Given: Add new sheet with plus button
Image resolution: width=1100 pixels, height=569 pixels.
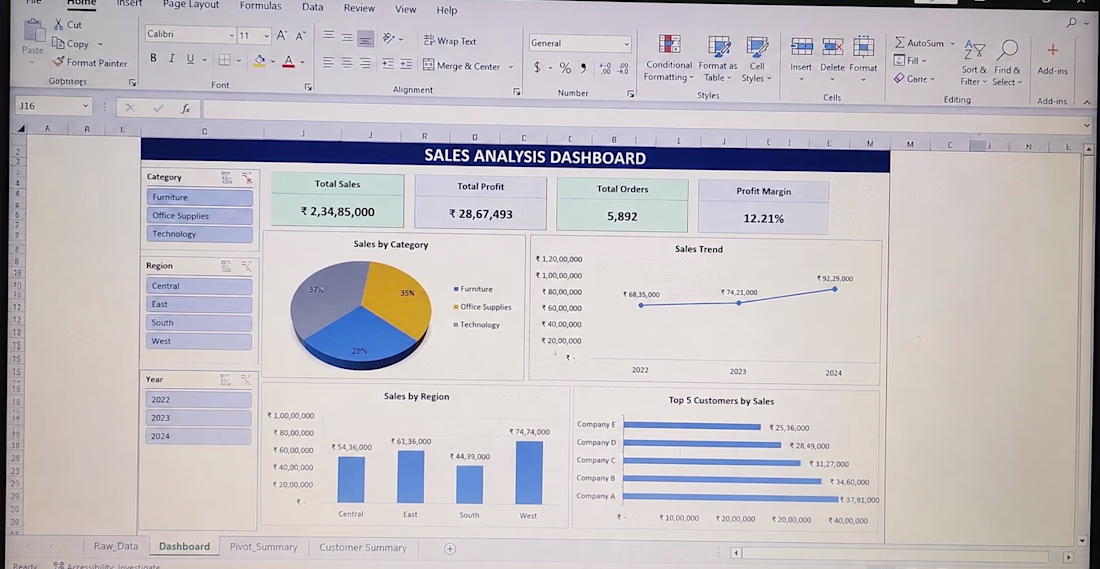Looking at the screenshot, I should pos(450,549).
